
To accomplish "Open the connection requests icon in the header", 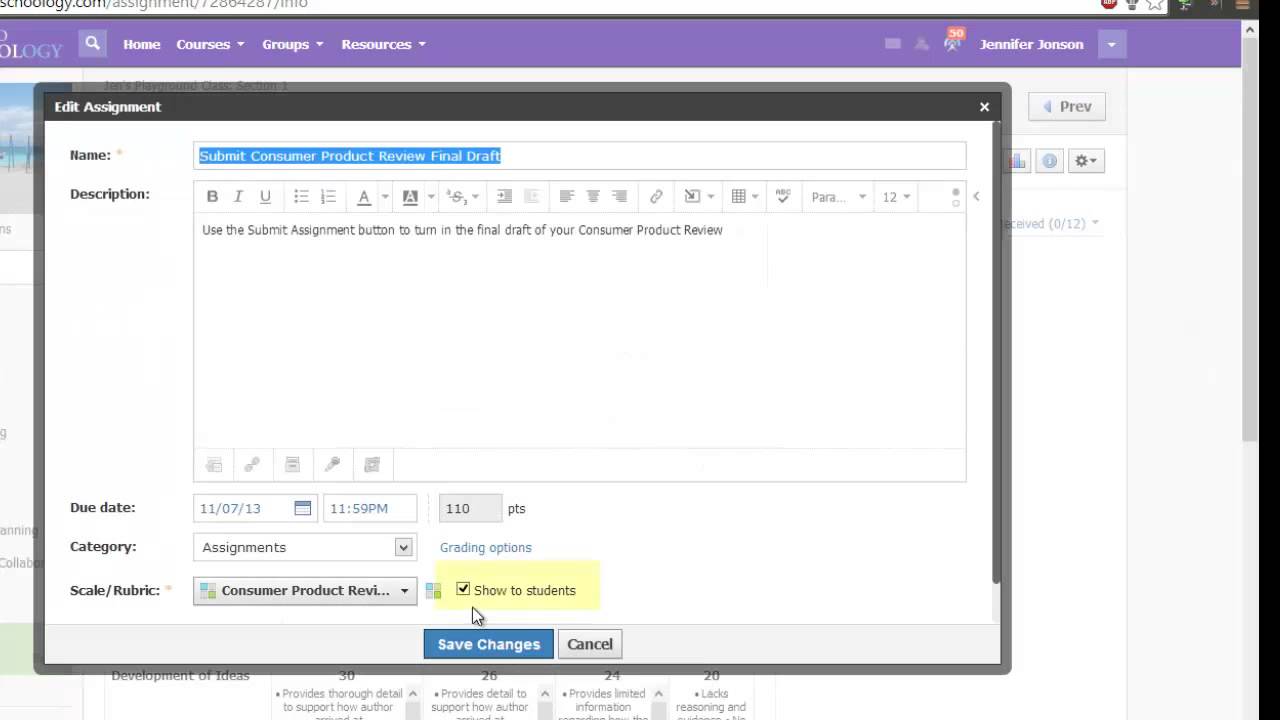I will pyautogui.click(x=922, y=44).
